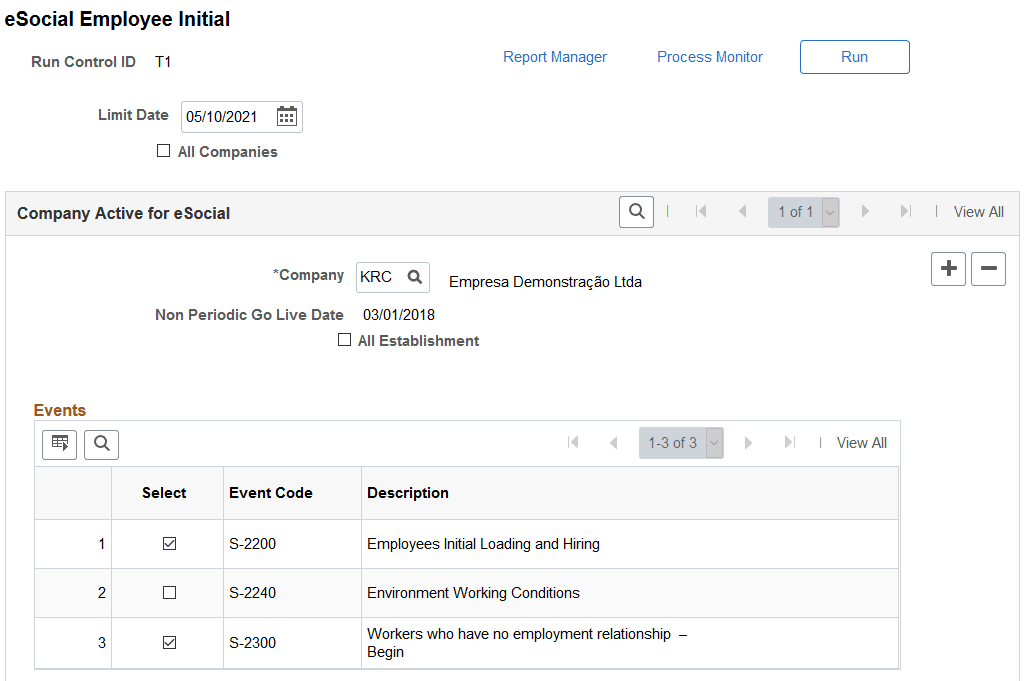Open the Report Manager link

pyautogui.click(x=555, y=57)
